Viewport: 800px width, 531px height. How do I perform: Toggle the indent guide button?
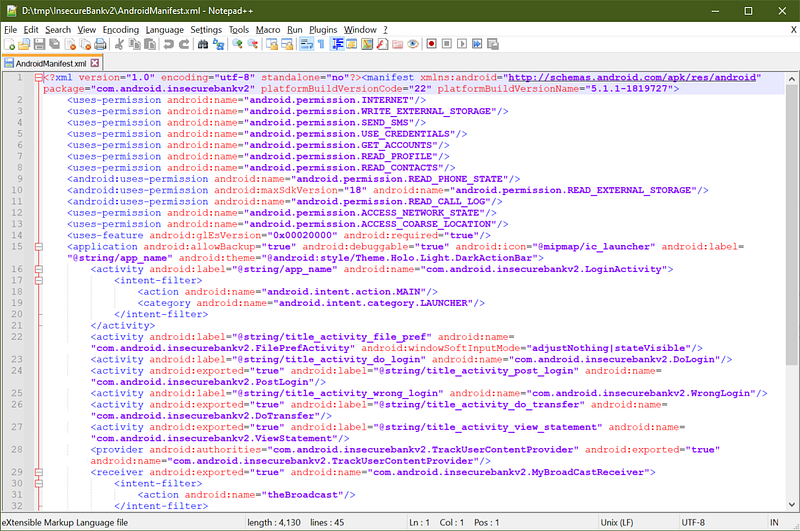pos(337,44)
